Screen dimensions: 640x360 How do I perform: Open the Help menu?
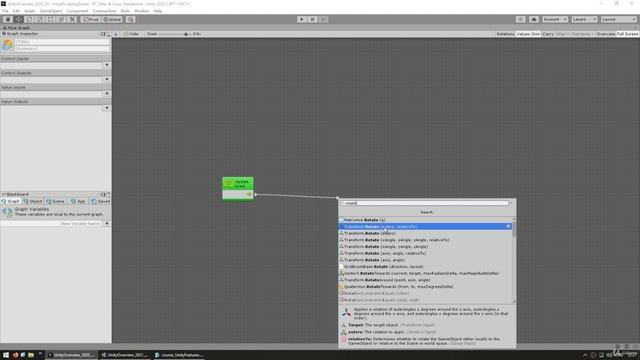tap(158, 11)
